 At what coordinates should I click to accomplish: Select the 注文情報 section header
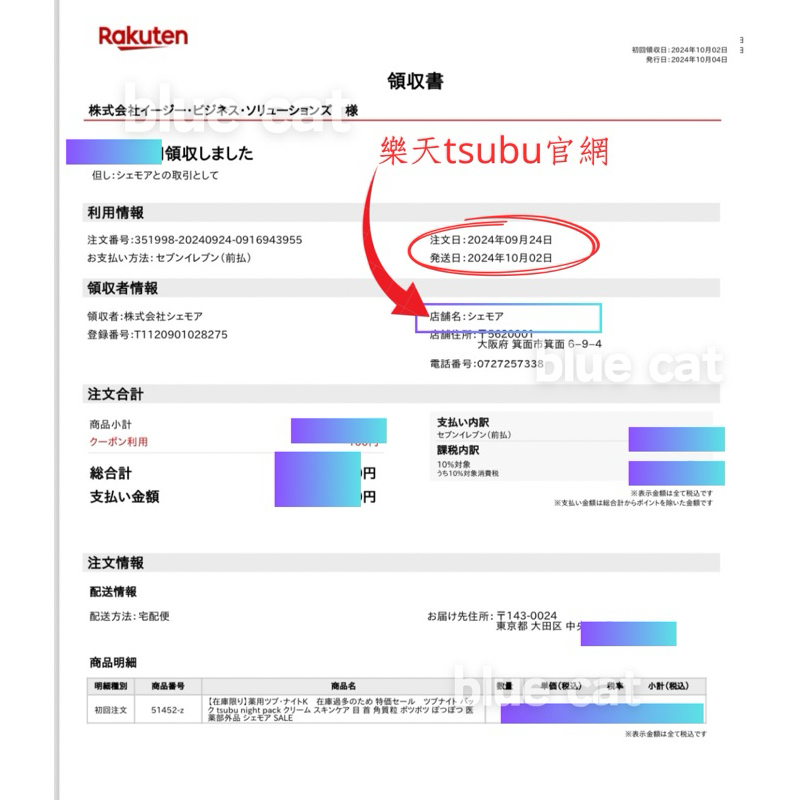(x=116, y=563)
